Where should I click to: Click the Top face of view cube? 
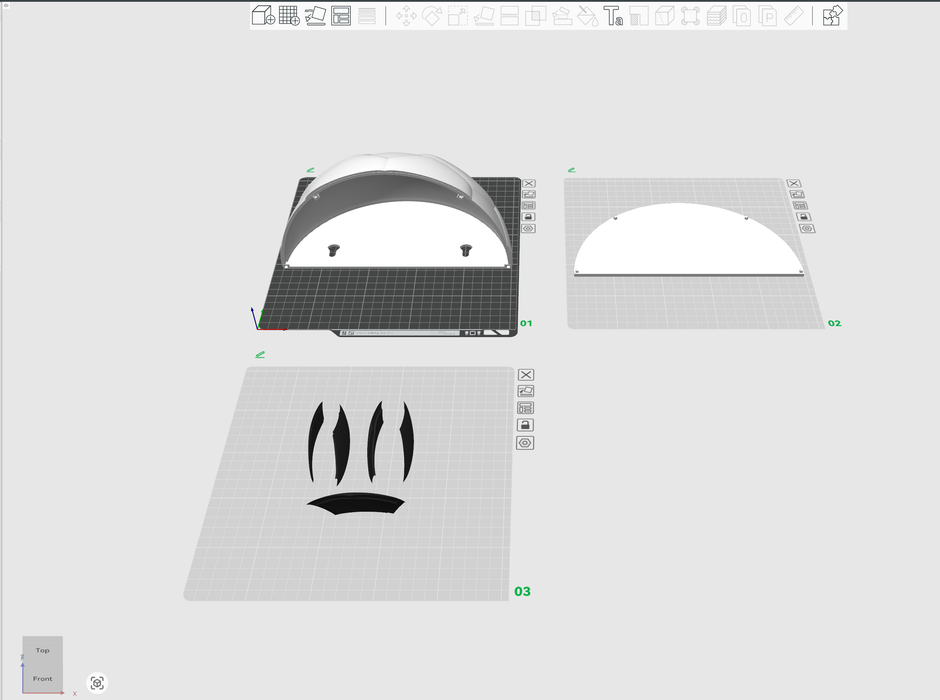coord(43,650)
